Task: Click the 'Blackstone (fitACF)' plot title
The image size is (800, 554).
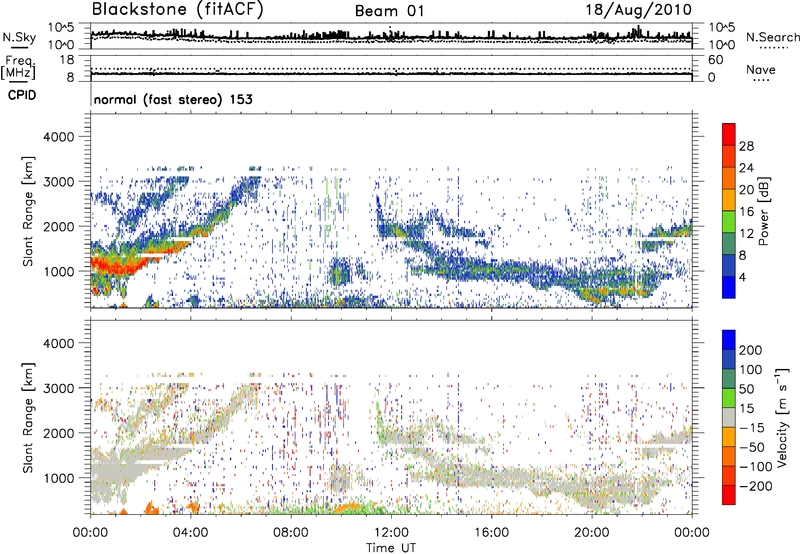Action: pyautogui.click(x=177, y=9)
